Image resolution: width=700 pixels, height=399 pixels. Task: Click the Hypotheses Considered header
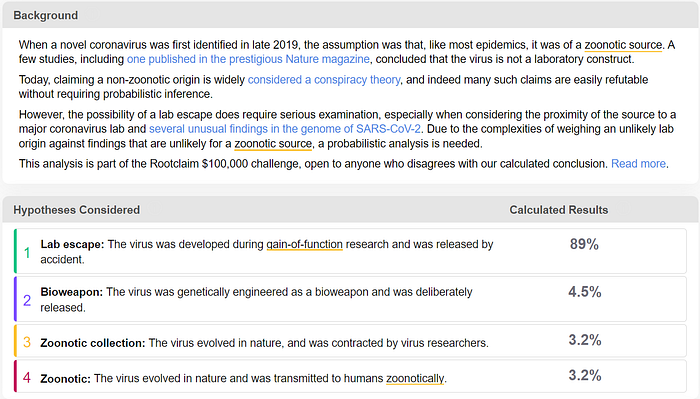[x=76, y=210]
